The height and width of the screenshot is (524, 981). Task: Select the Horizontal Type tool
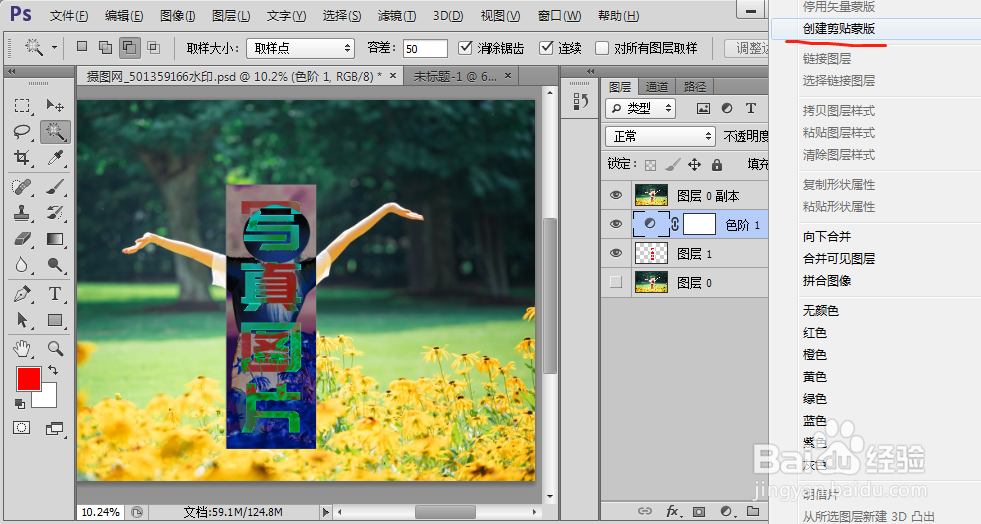[55, 294]
